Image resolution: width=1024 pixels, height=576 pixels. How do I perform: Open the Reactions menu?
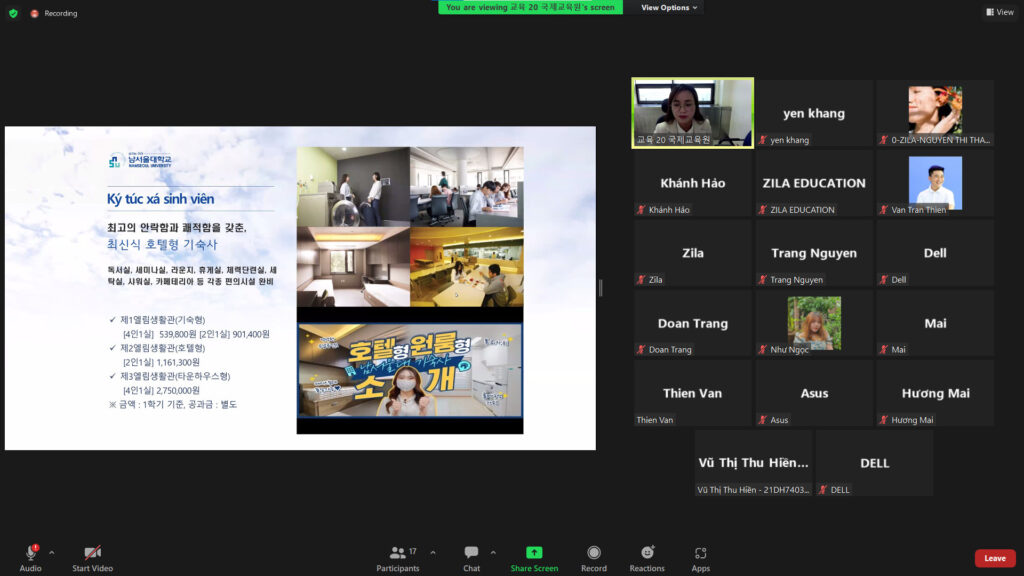point(647,556)
